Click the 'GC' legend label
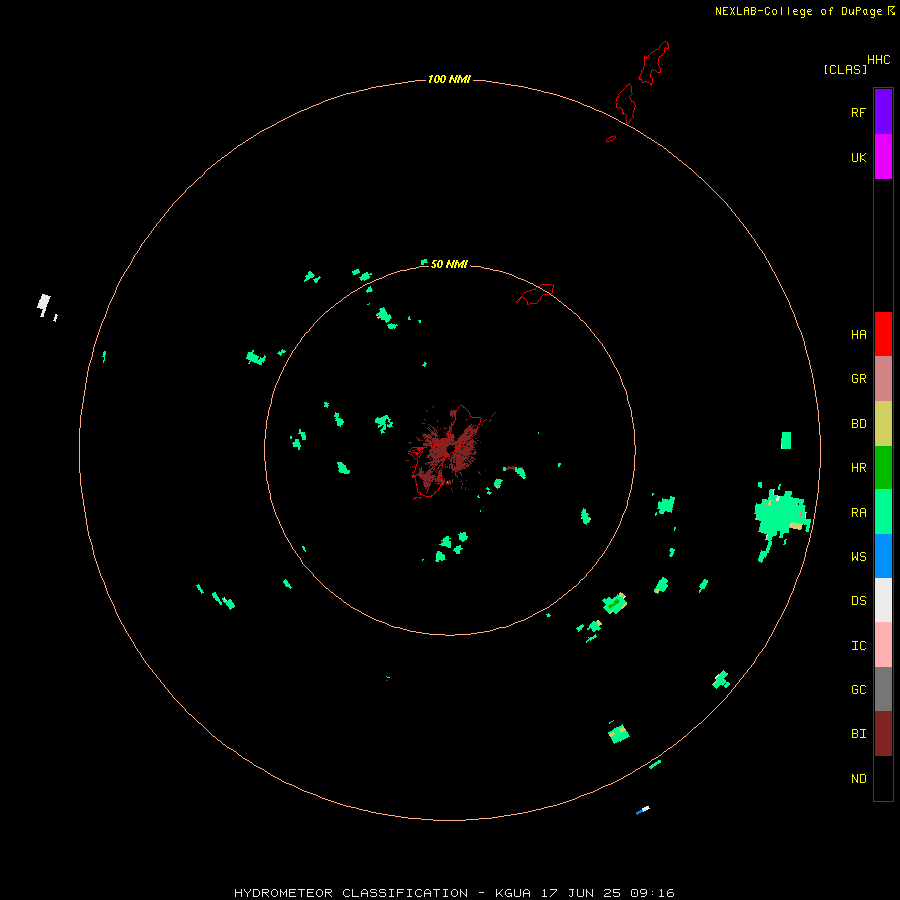 pyautogui.click(x=858, y=689)
